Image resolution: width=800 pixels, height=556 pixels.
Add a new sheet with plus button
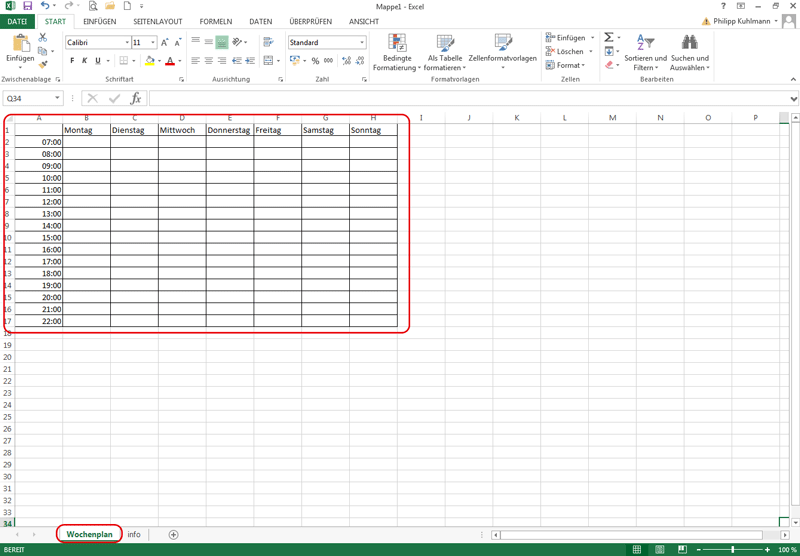[173, 535]
